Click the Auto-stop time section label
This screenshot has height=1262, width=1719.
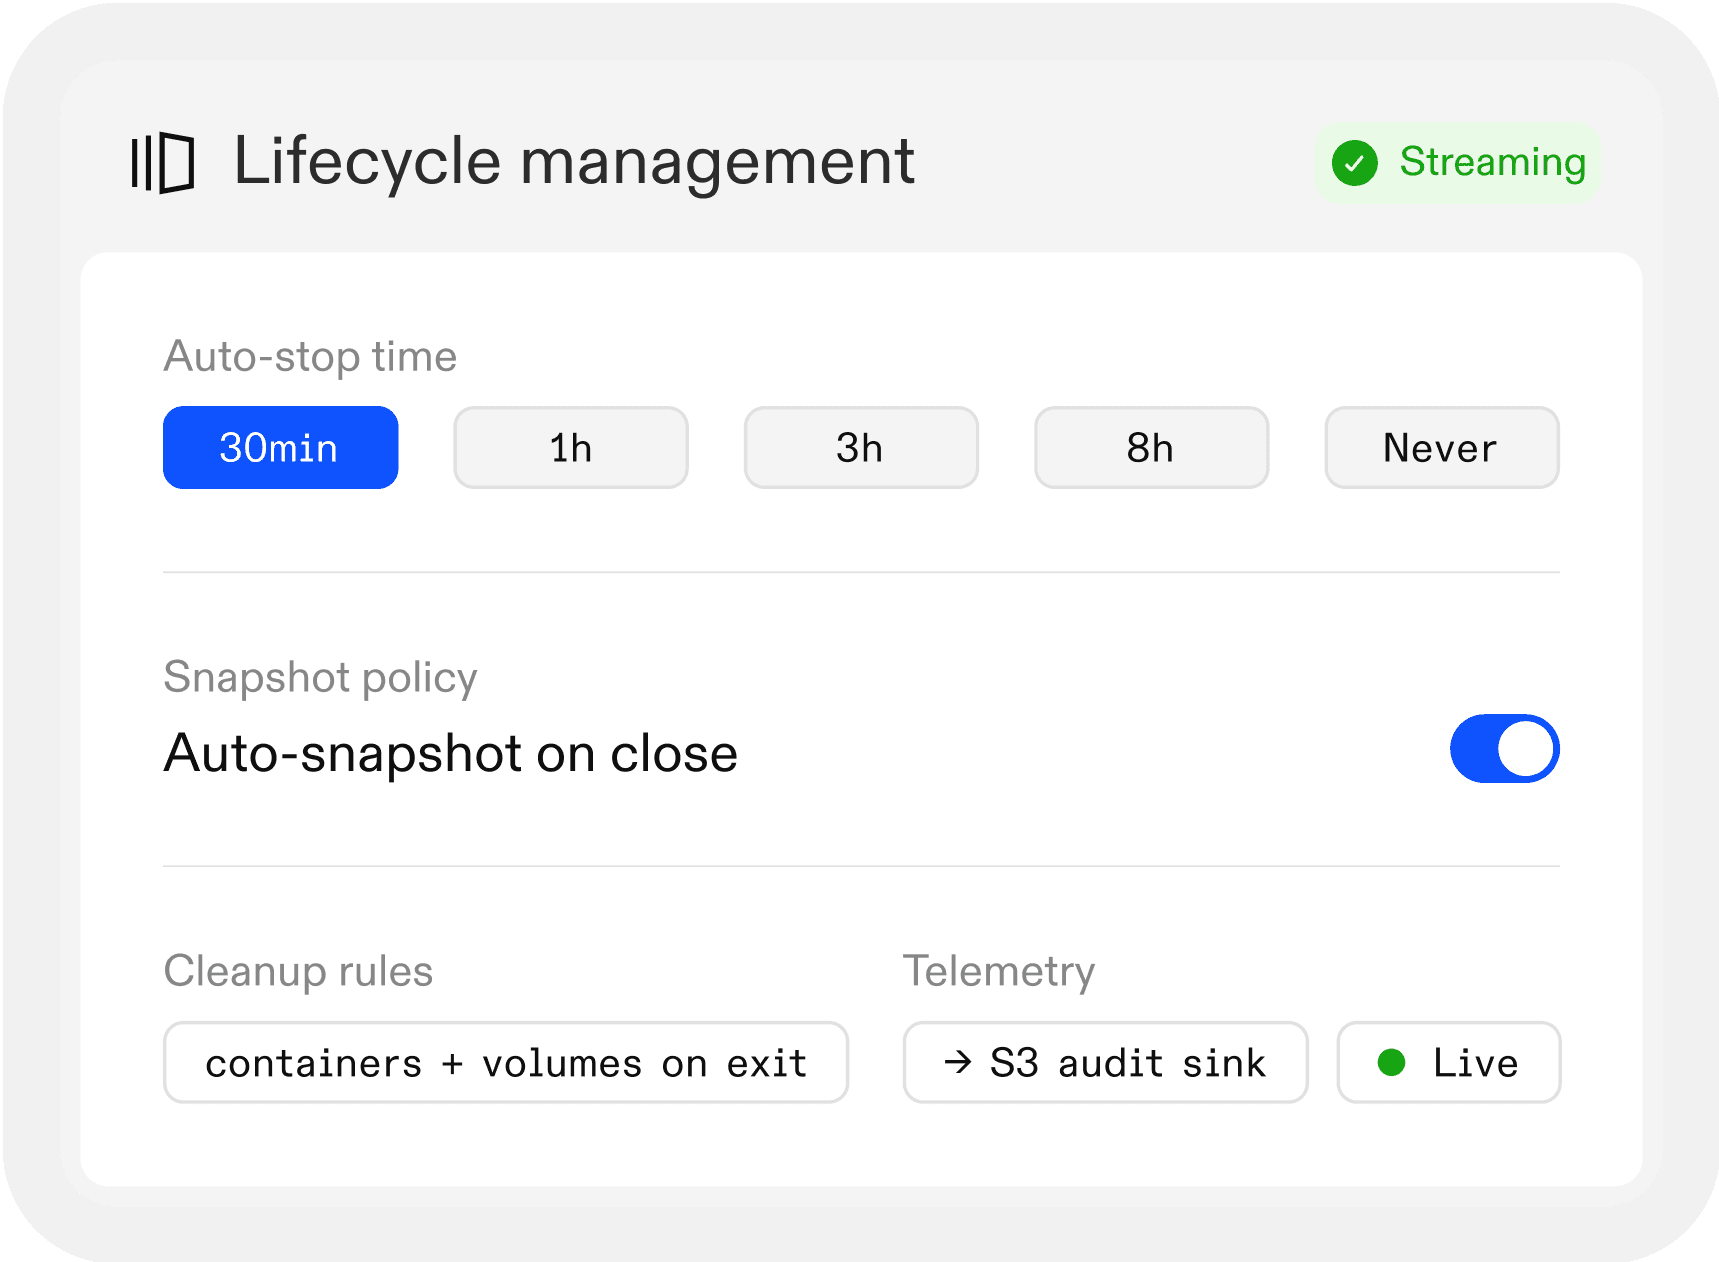coord(310,357)
